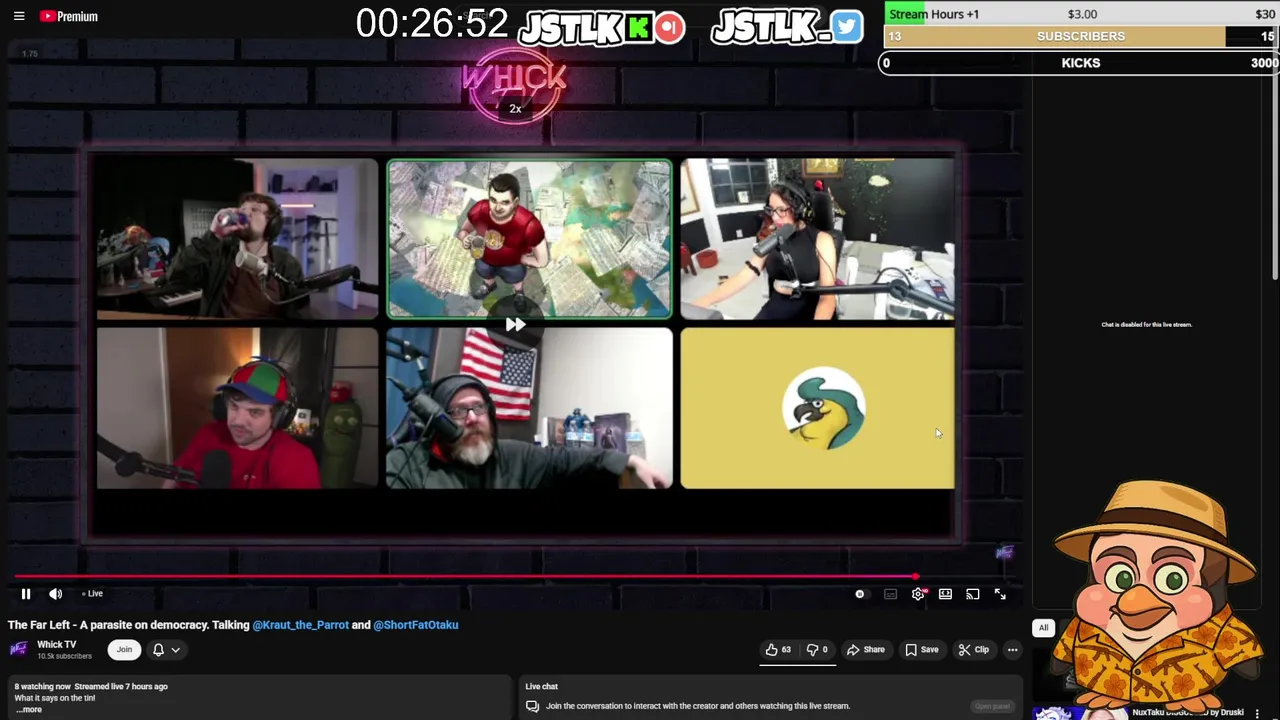Click the hooded man with flag tile
1280x720 pixels.
529,409
